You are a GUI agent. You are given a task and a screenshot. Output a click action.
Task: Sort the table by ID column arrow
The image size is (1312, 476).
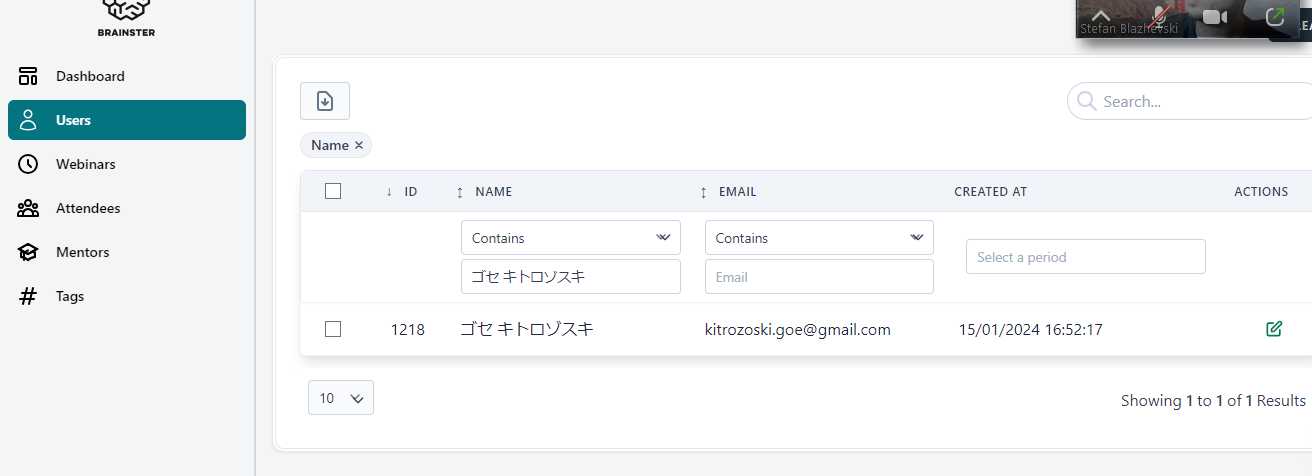389,192
